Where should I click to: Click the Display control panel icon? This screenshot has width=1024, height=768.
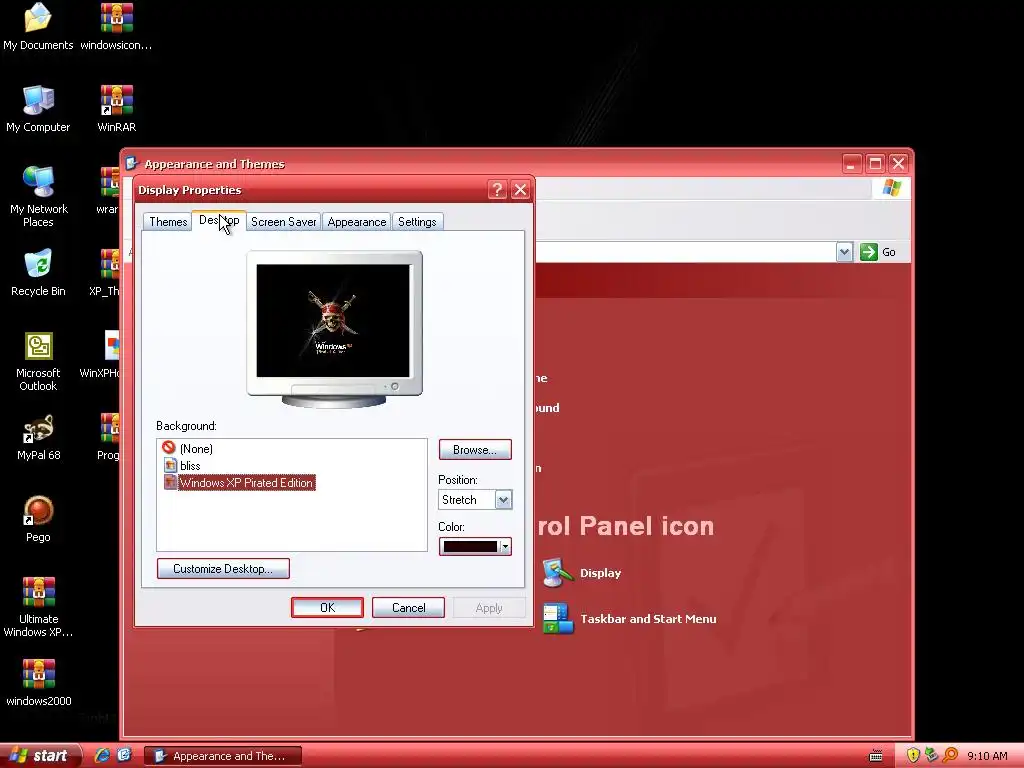[x=557, y=573]
